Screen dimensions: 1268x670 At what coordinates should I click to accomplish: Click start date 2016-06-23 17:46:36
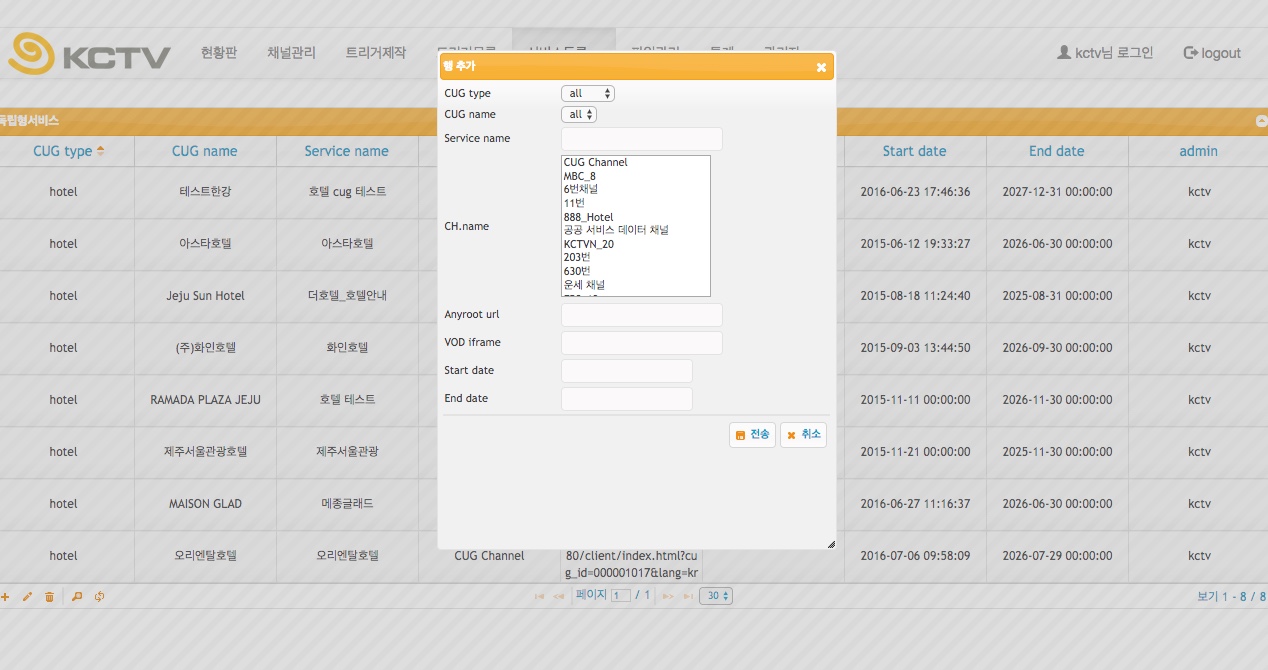point(914,192)
